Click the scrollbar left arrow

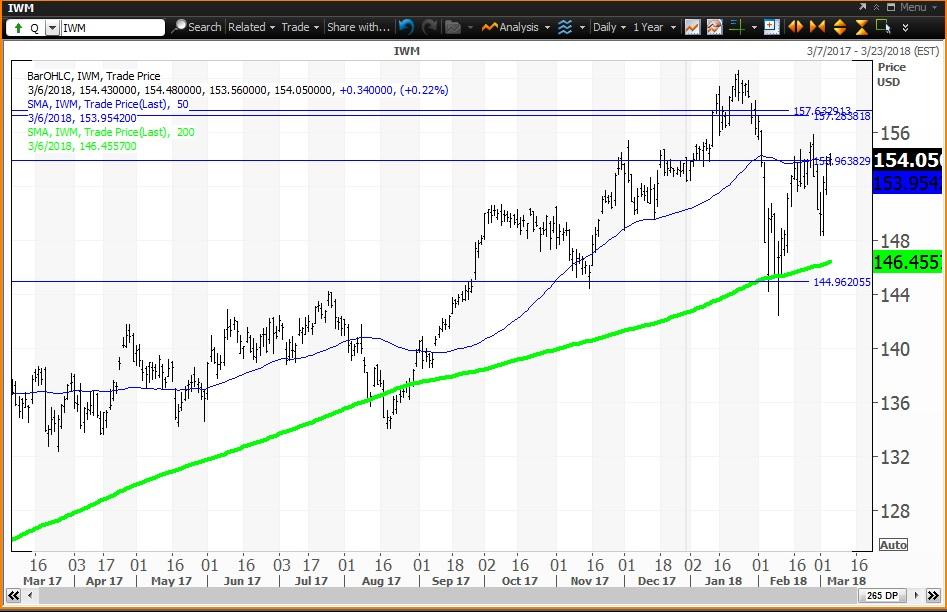(x=30, y=596)
